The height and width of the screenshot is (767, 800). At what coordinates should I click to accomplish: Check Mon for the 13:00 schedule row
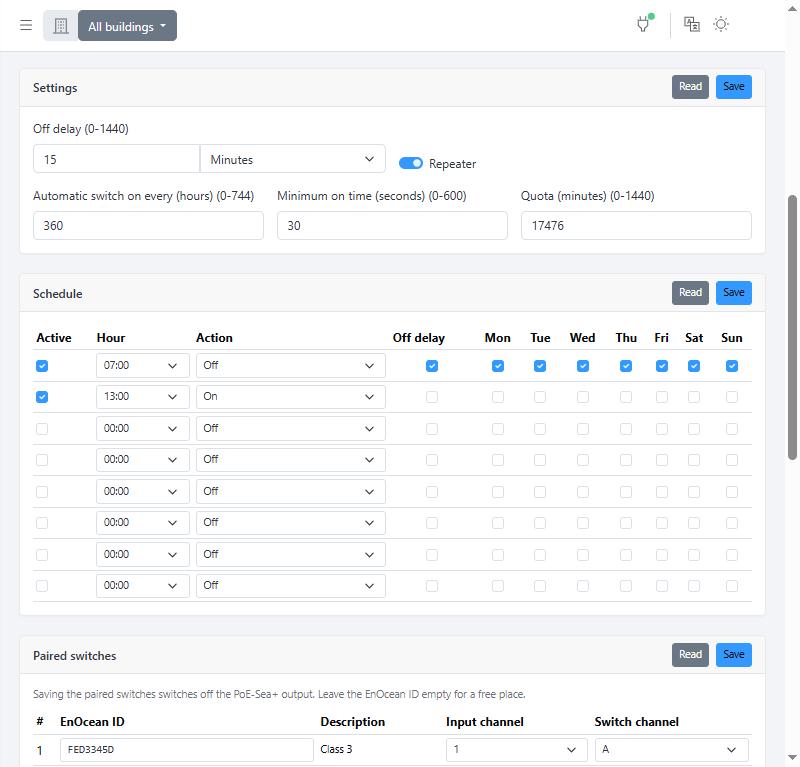click(x=498, y=397)
